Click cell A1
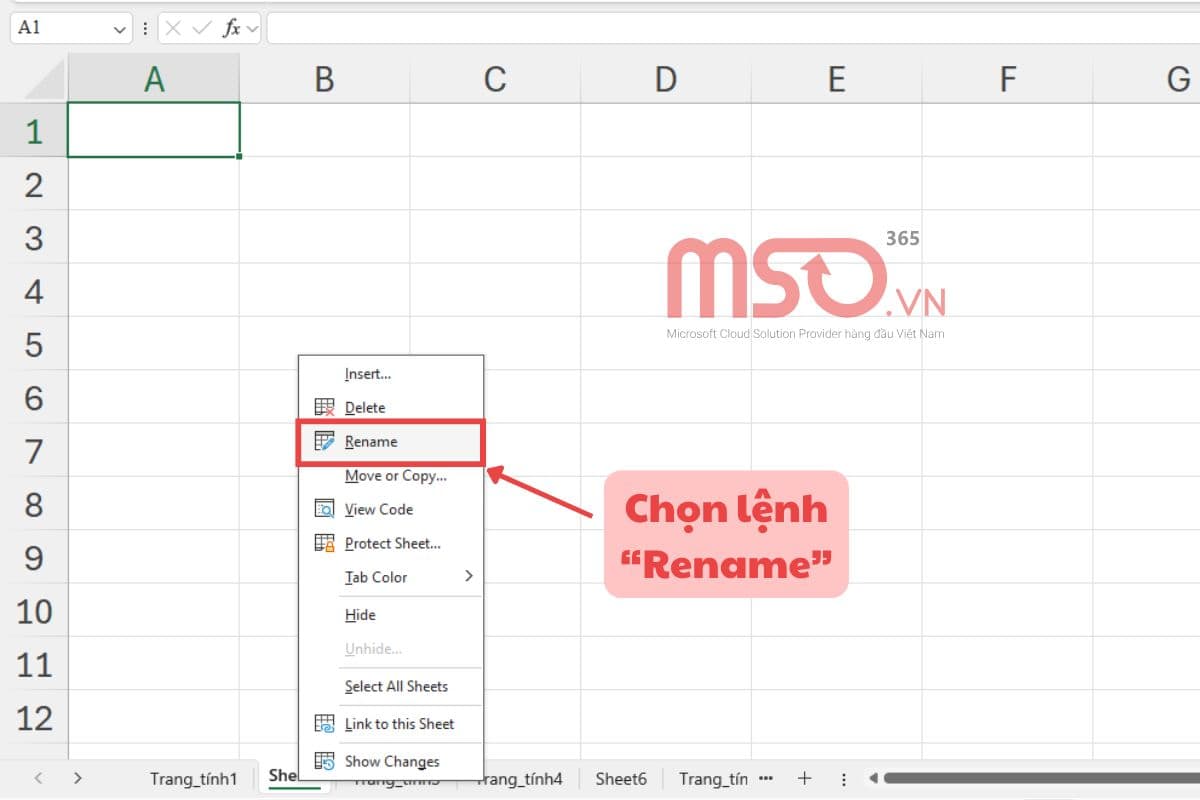This screenshot has height=800, width=1200. [154, 130]
